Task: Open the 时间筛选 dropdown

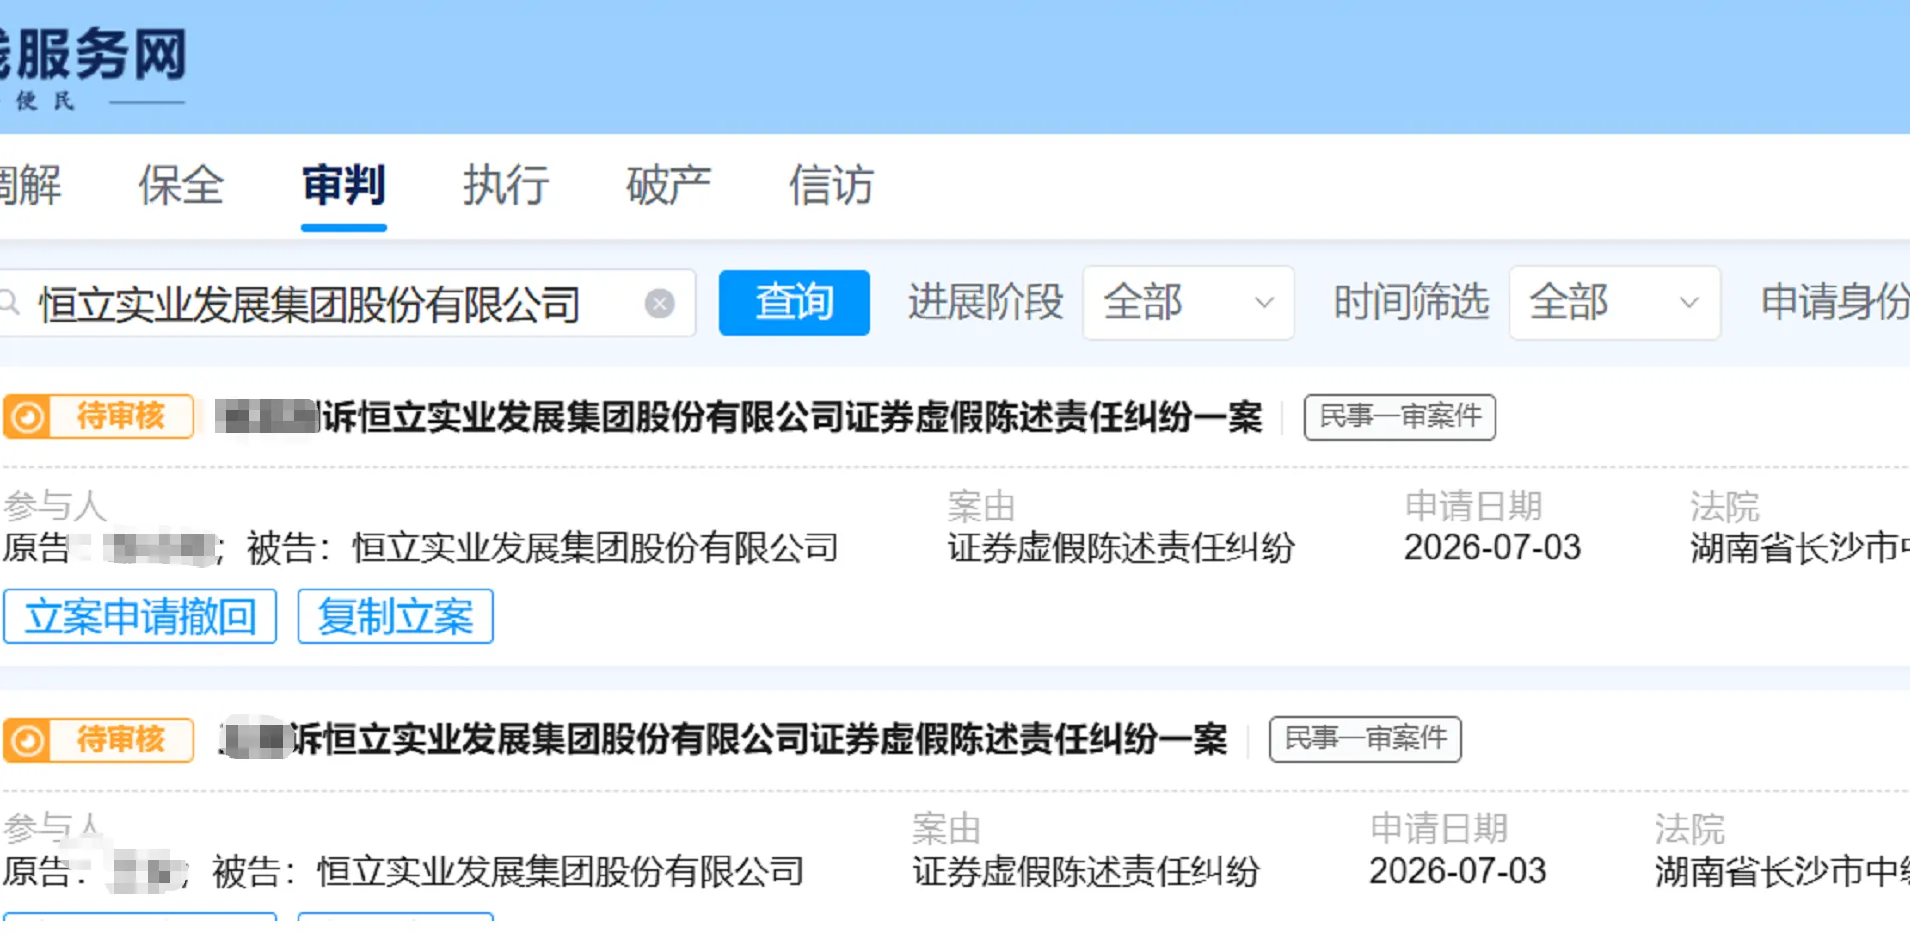Action: (x=1614, y=302)
